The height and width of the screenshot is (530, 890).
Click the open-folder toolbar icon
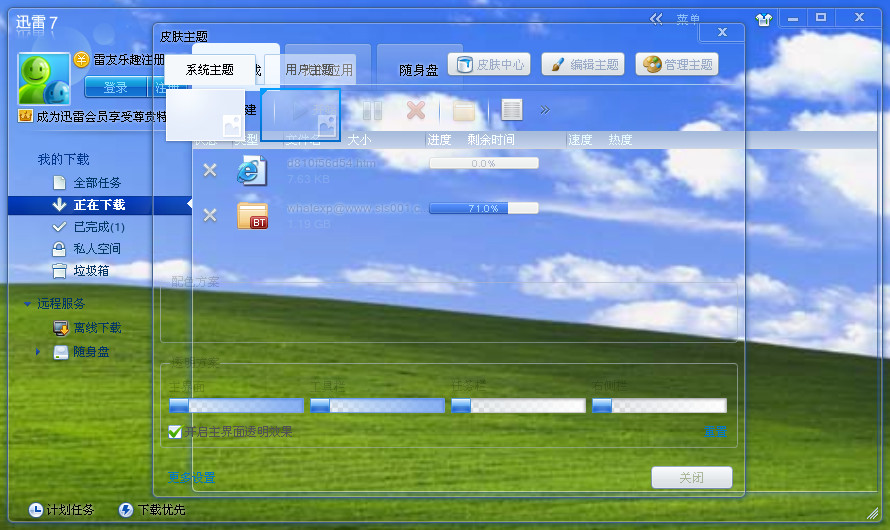(464, 110)
